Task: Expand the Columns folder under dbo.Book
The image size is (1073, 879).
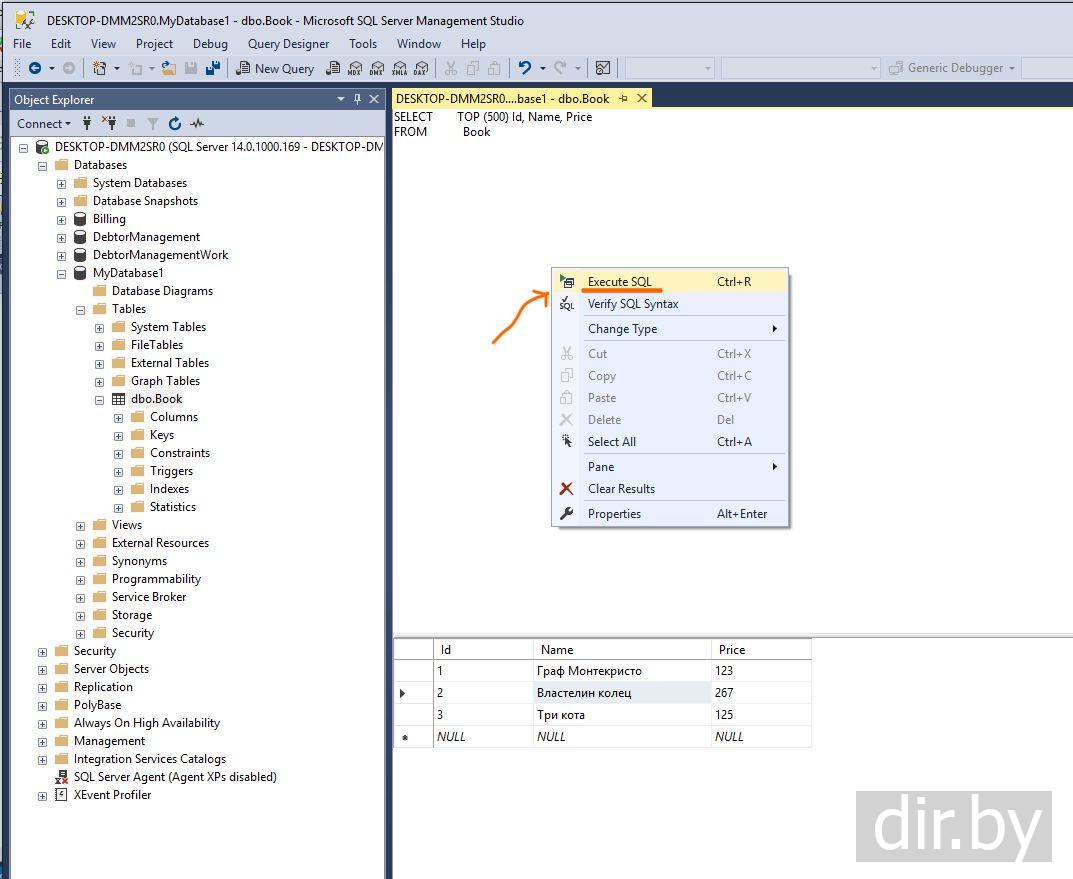Action: click(119, 417)
